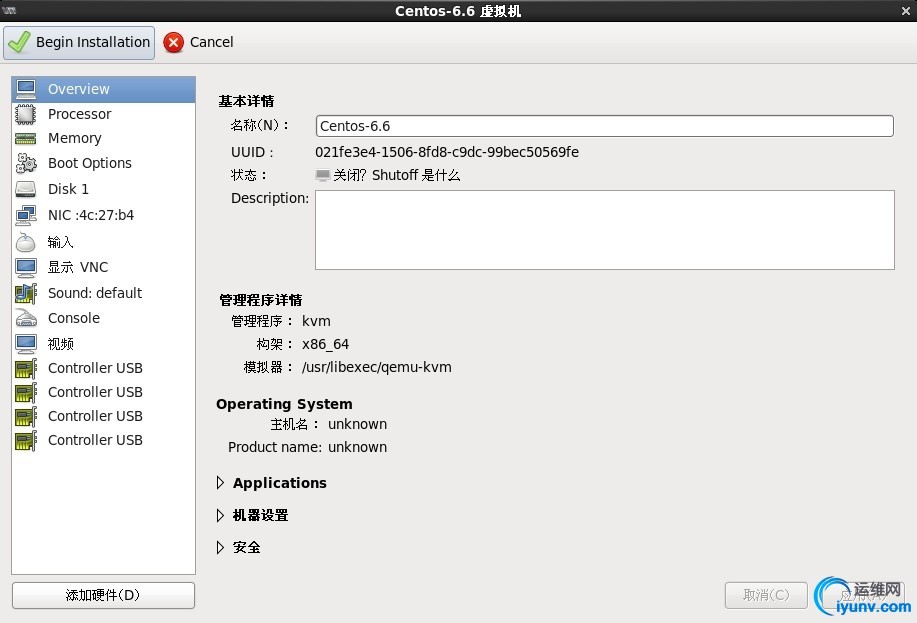
Task: Open the Disk 1 row
Action: [x=104, y=189]
